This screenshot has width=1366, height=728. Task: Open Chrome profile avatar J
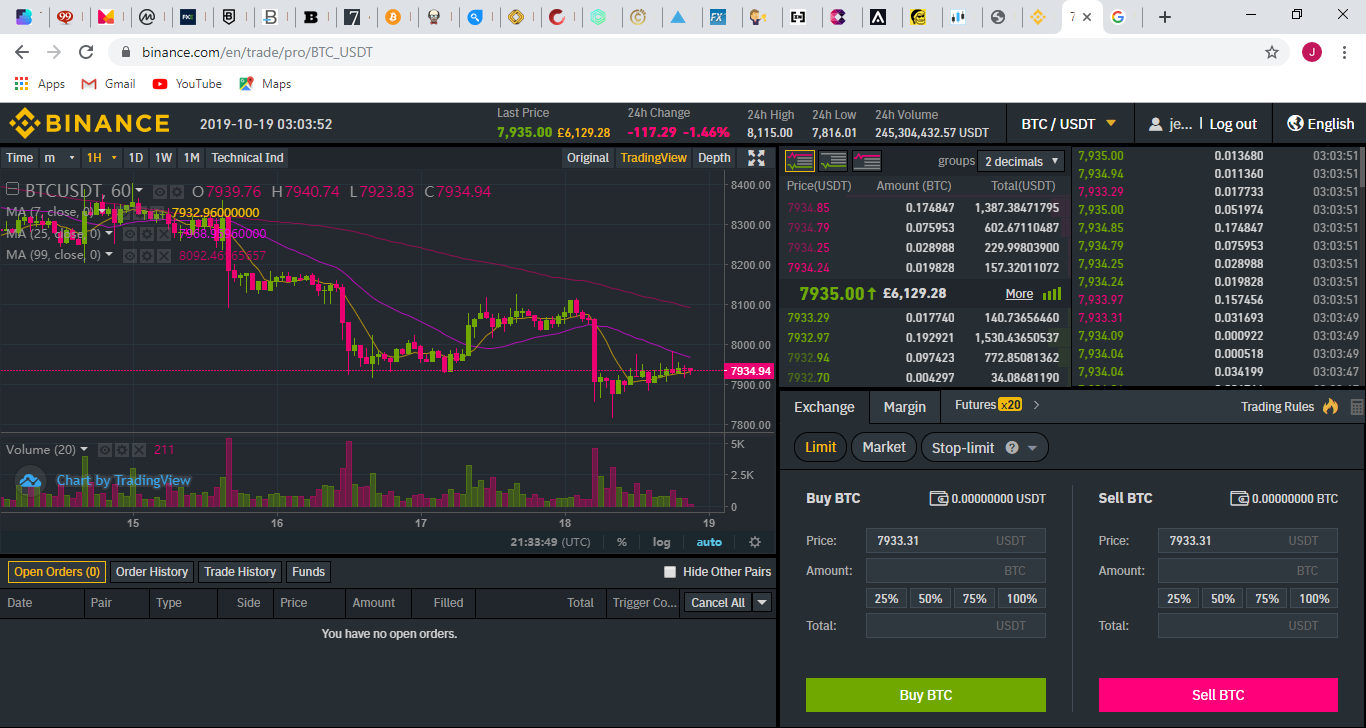pos(1312,52)
